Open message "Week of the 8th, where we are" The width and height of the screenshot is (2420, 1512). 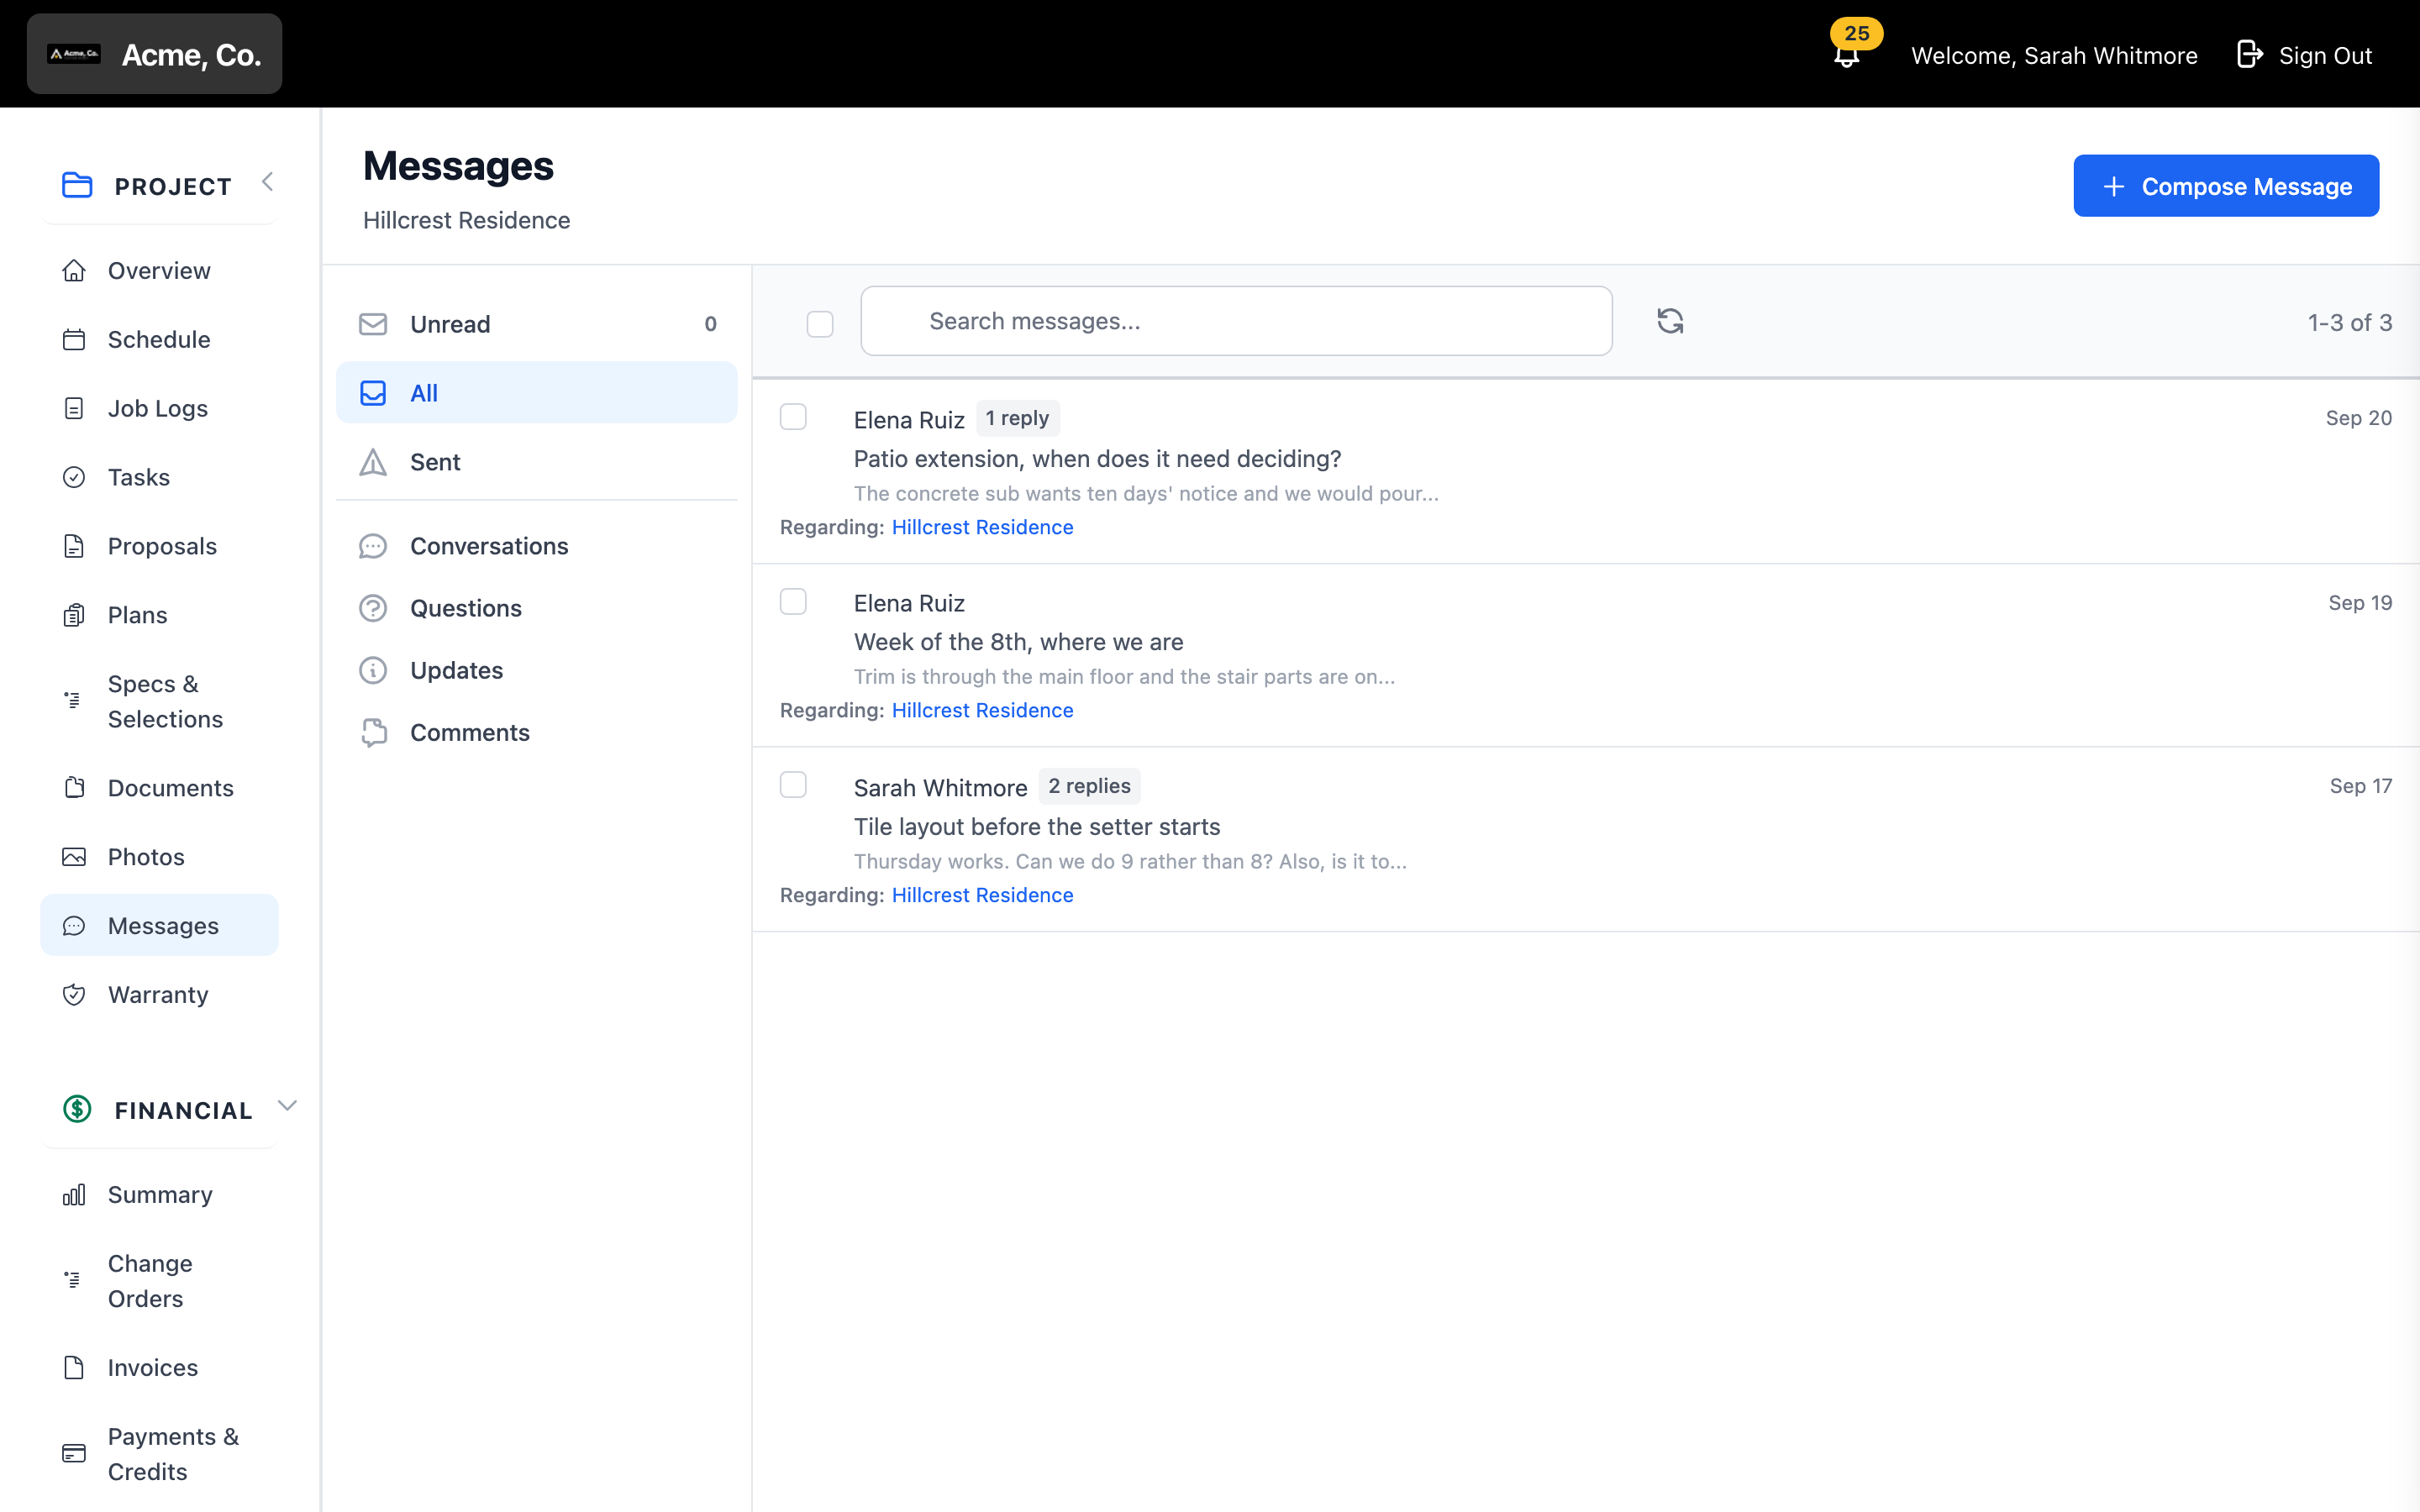pos(1018,642)
